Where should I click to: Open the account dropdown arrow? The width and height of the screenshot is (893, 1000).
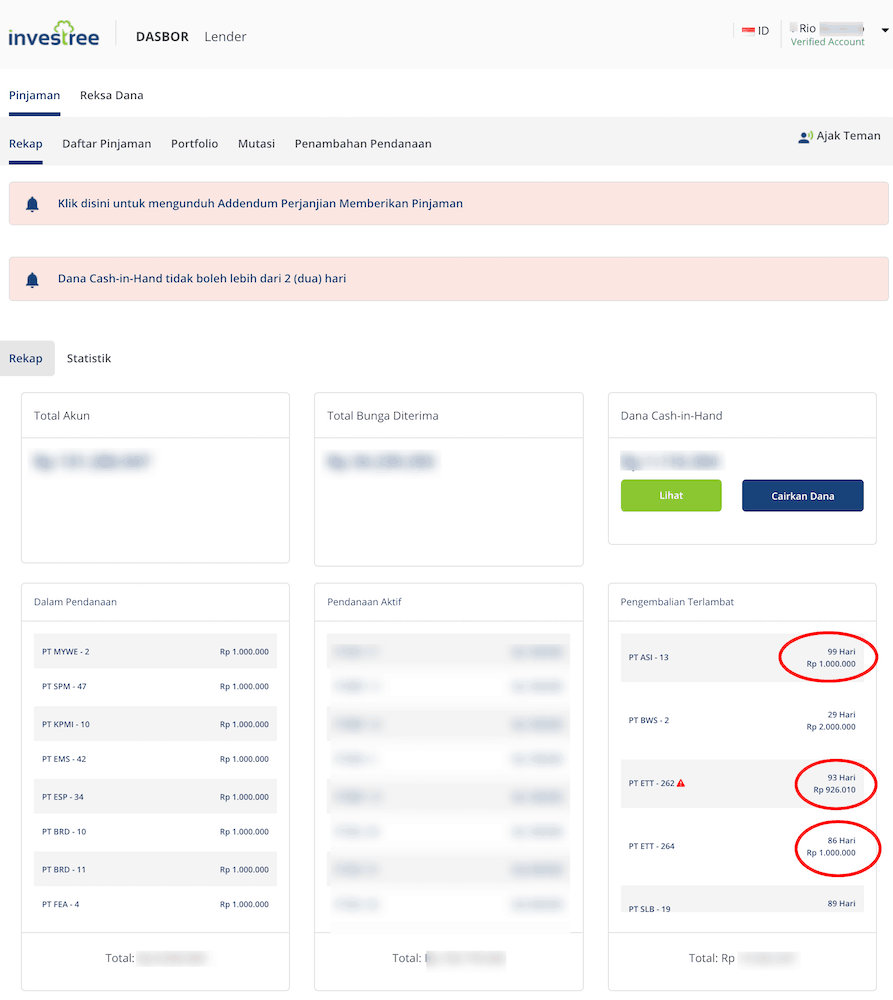point(885,31)
